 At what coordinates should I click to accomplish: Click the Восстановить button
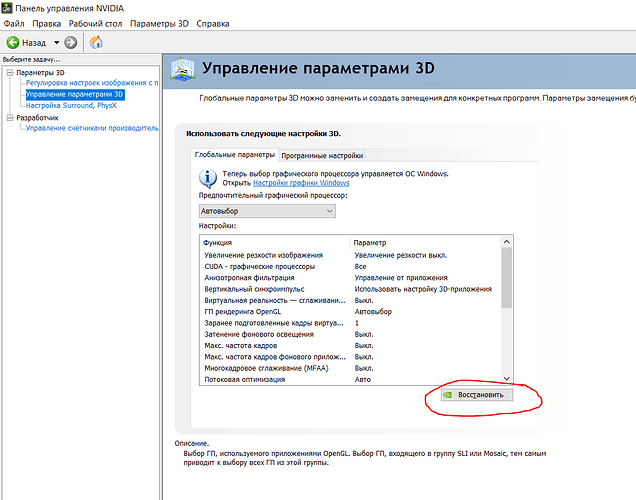477,395
